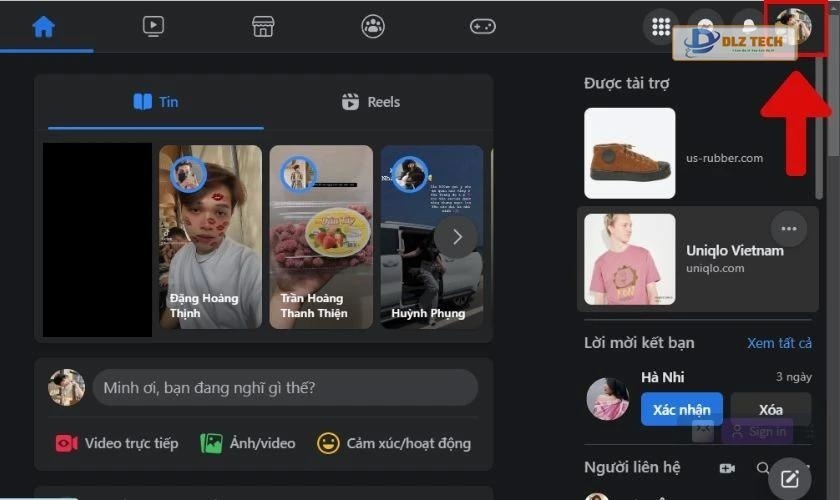
Task: Open your profile picture beside the post box
Action: tap(66, 387)
